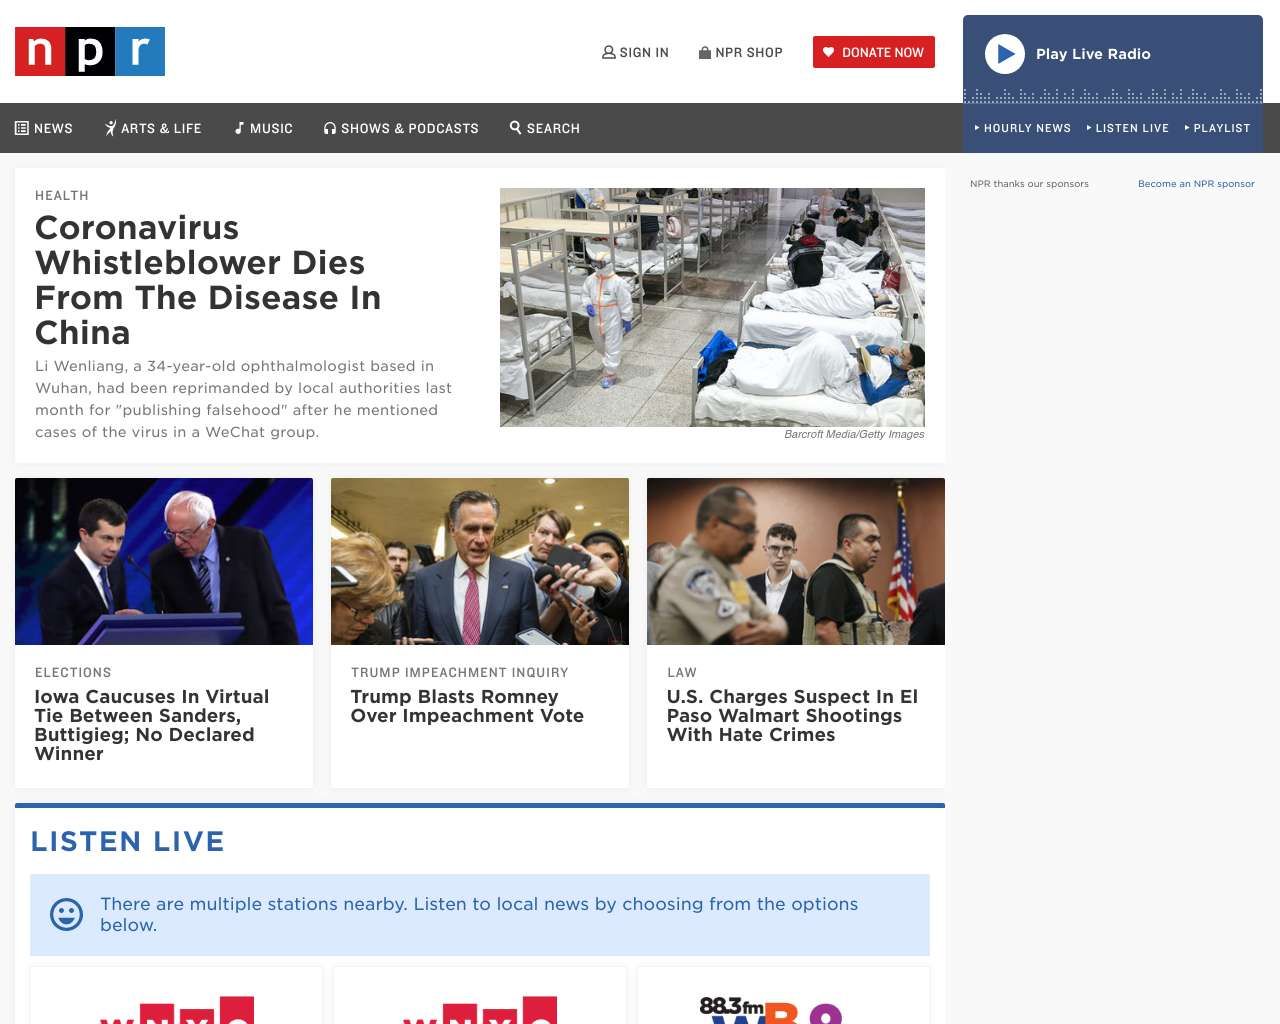Click the Search magnifying glass icon

point(516,127)
